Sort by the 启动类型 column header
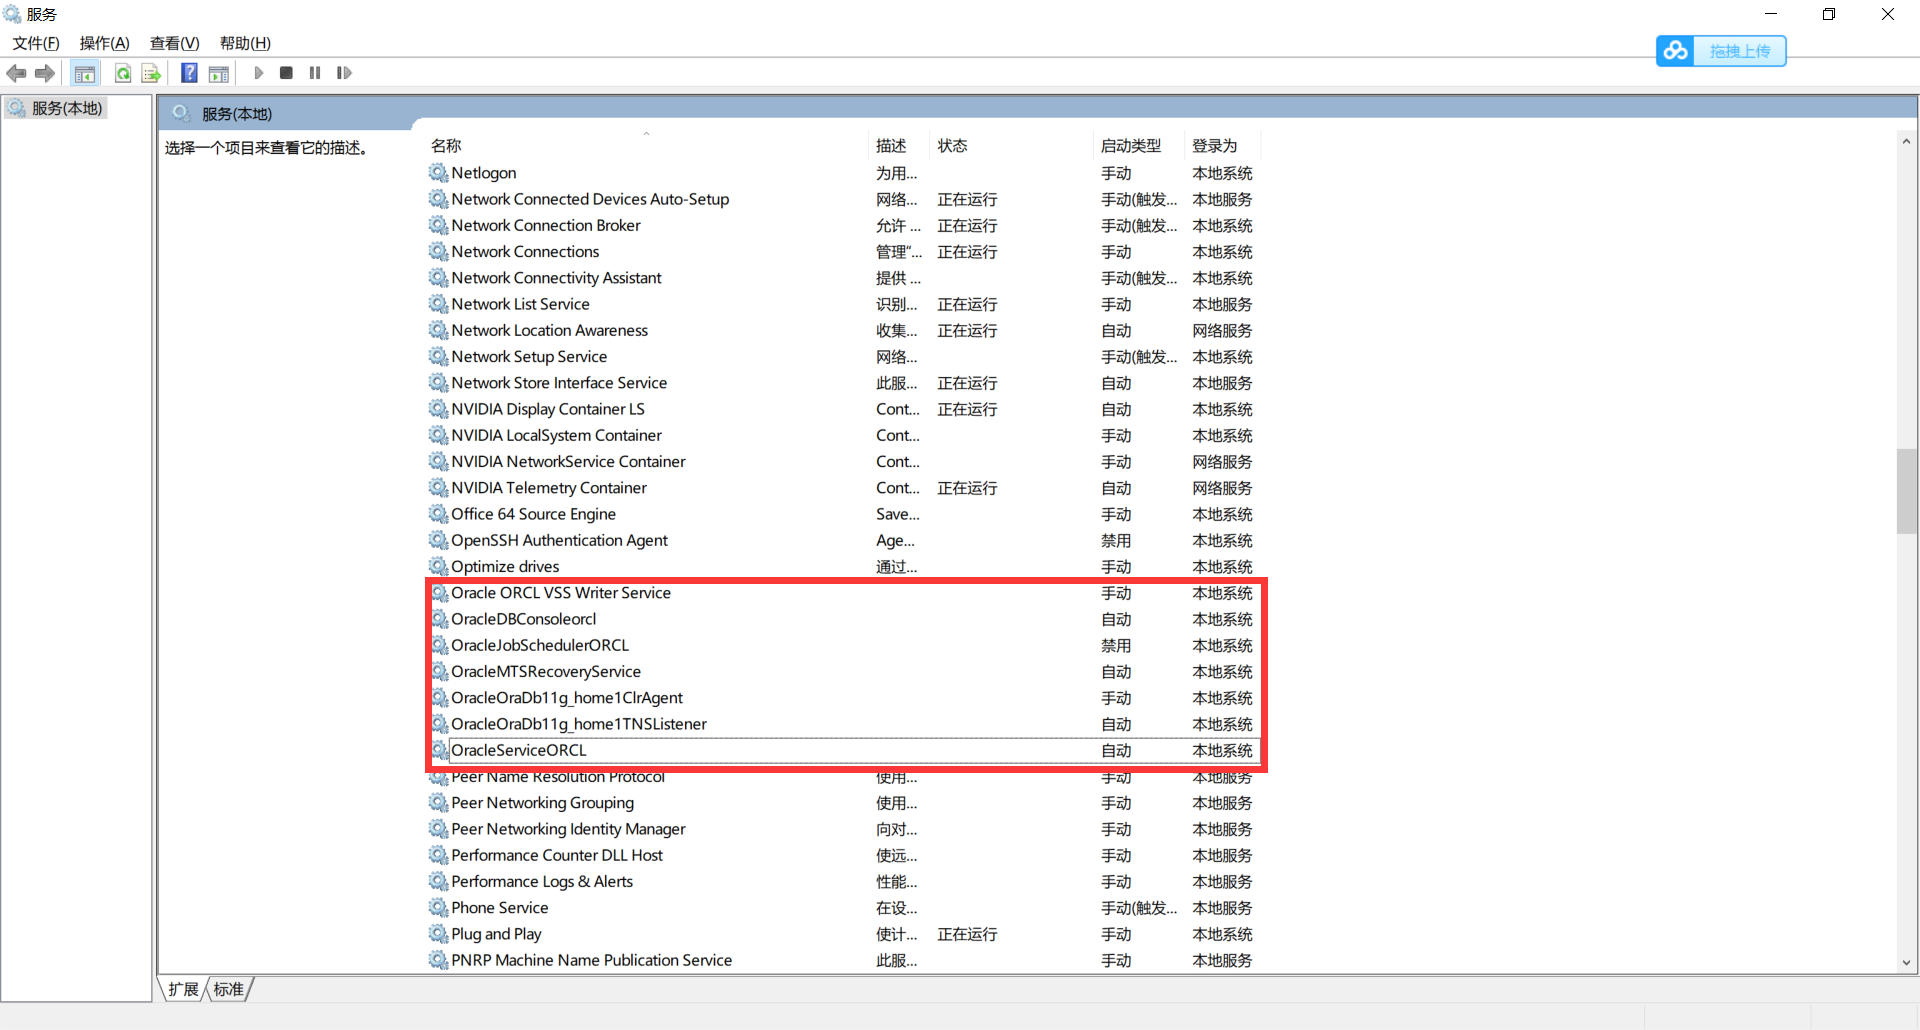 [x=1139, y=146]
